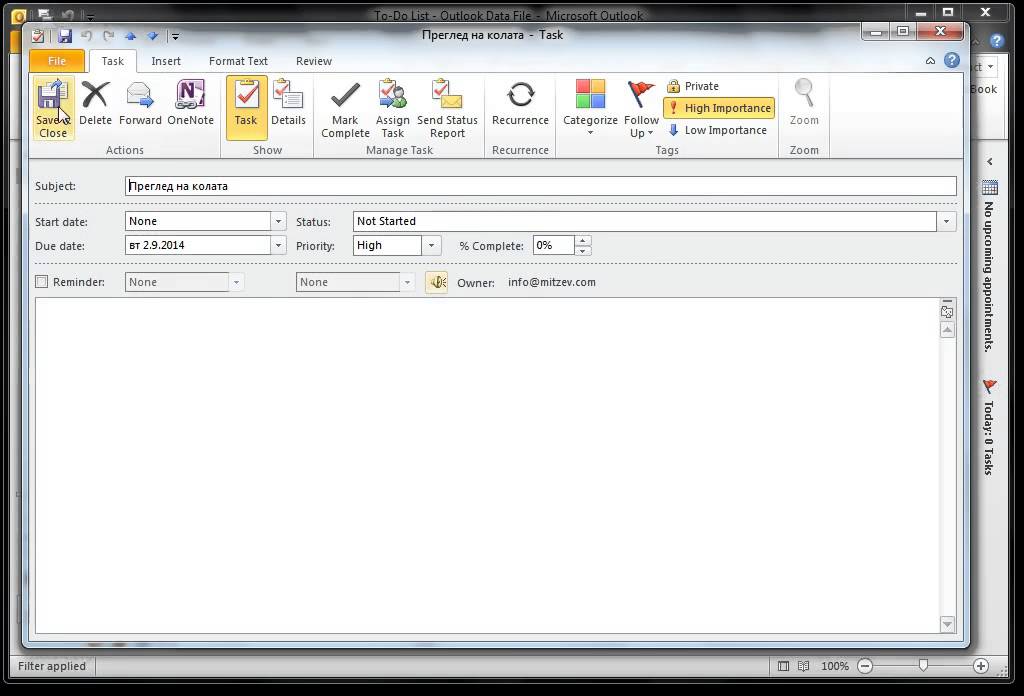
Task: Forward this task
Action: 140,103
